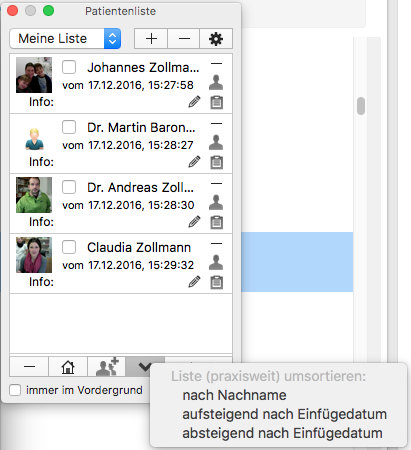
Task: Tick the checkbox for Dr. Andreas Zoll...
Action: click(x=69, y=187)
